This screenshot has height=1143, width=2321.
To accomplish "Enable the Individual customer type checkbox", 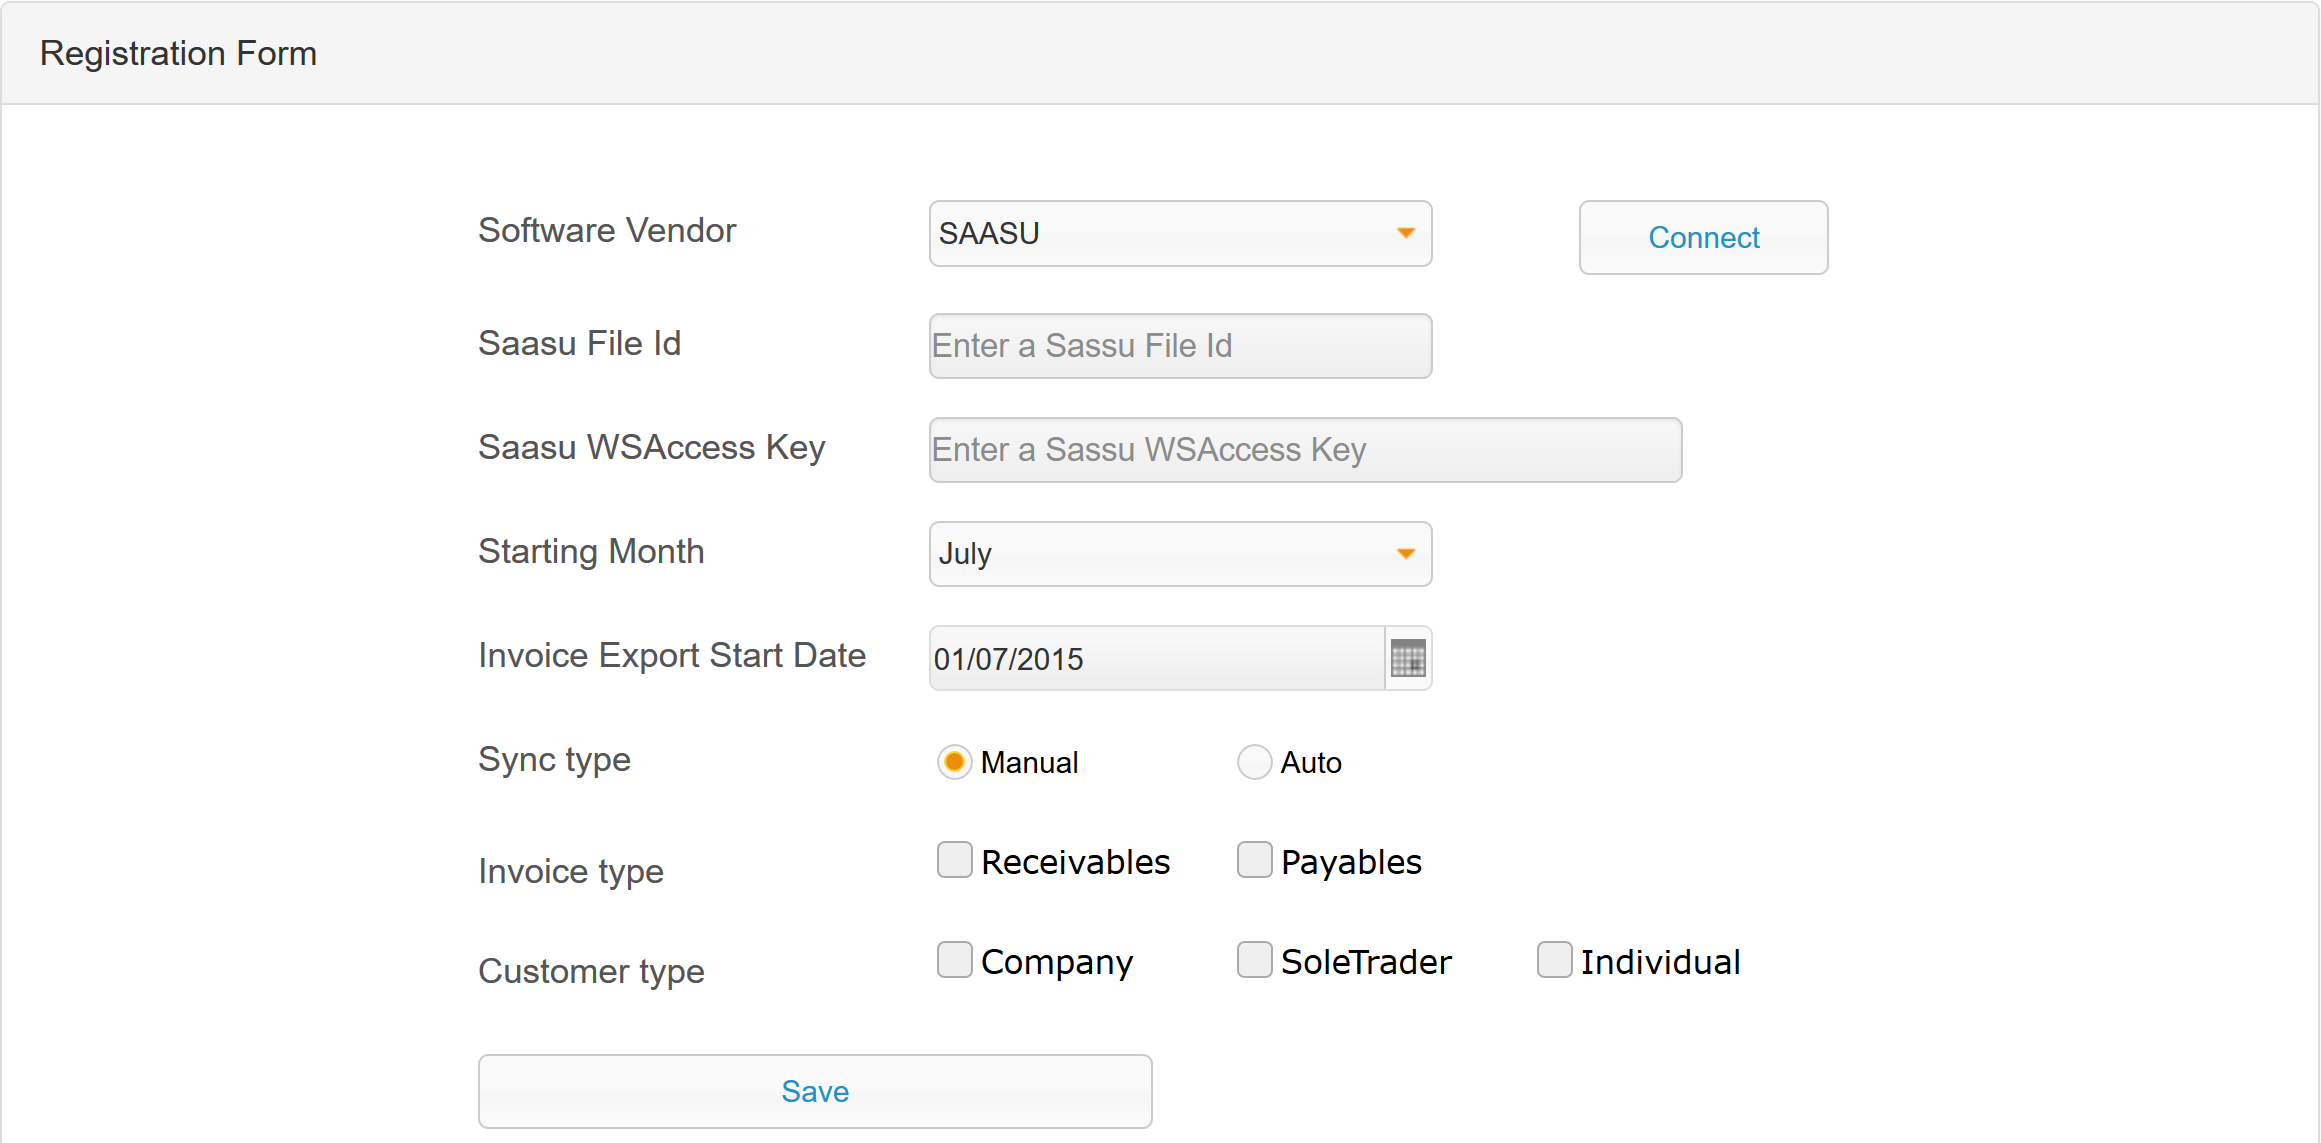I will [x=1554, y=960].
